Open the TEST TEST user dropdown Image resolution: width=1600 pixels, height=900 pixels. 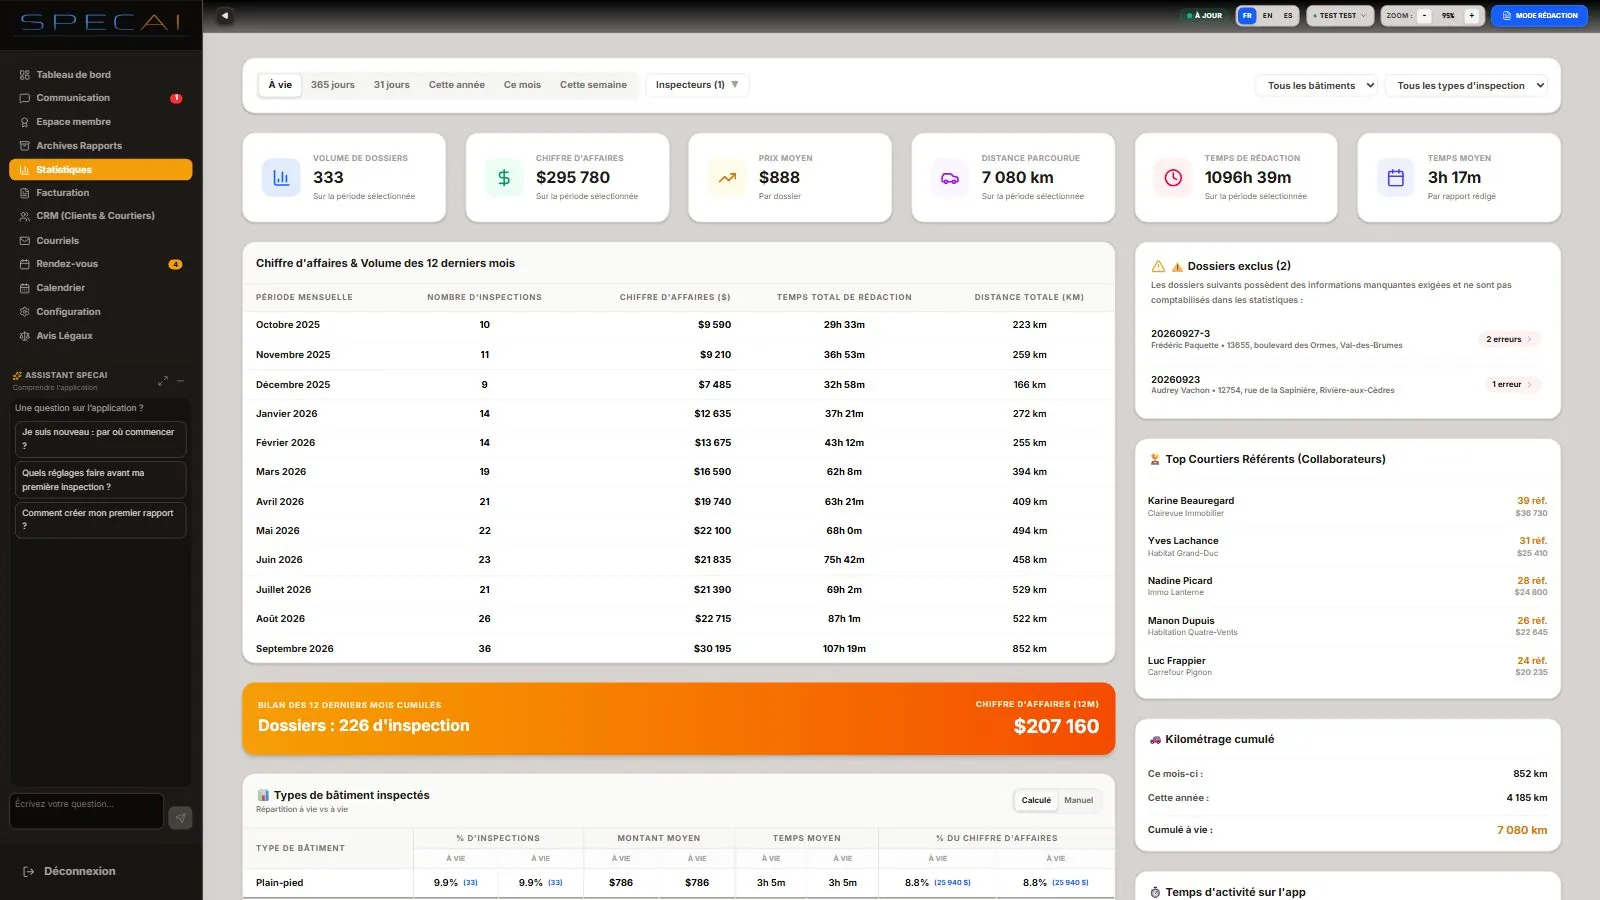point(1340,16)
